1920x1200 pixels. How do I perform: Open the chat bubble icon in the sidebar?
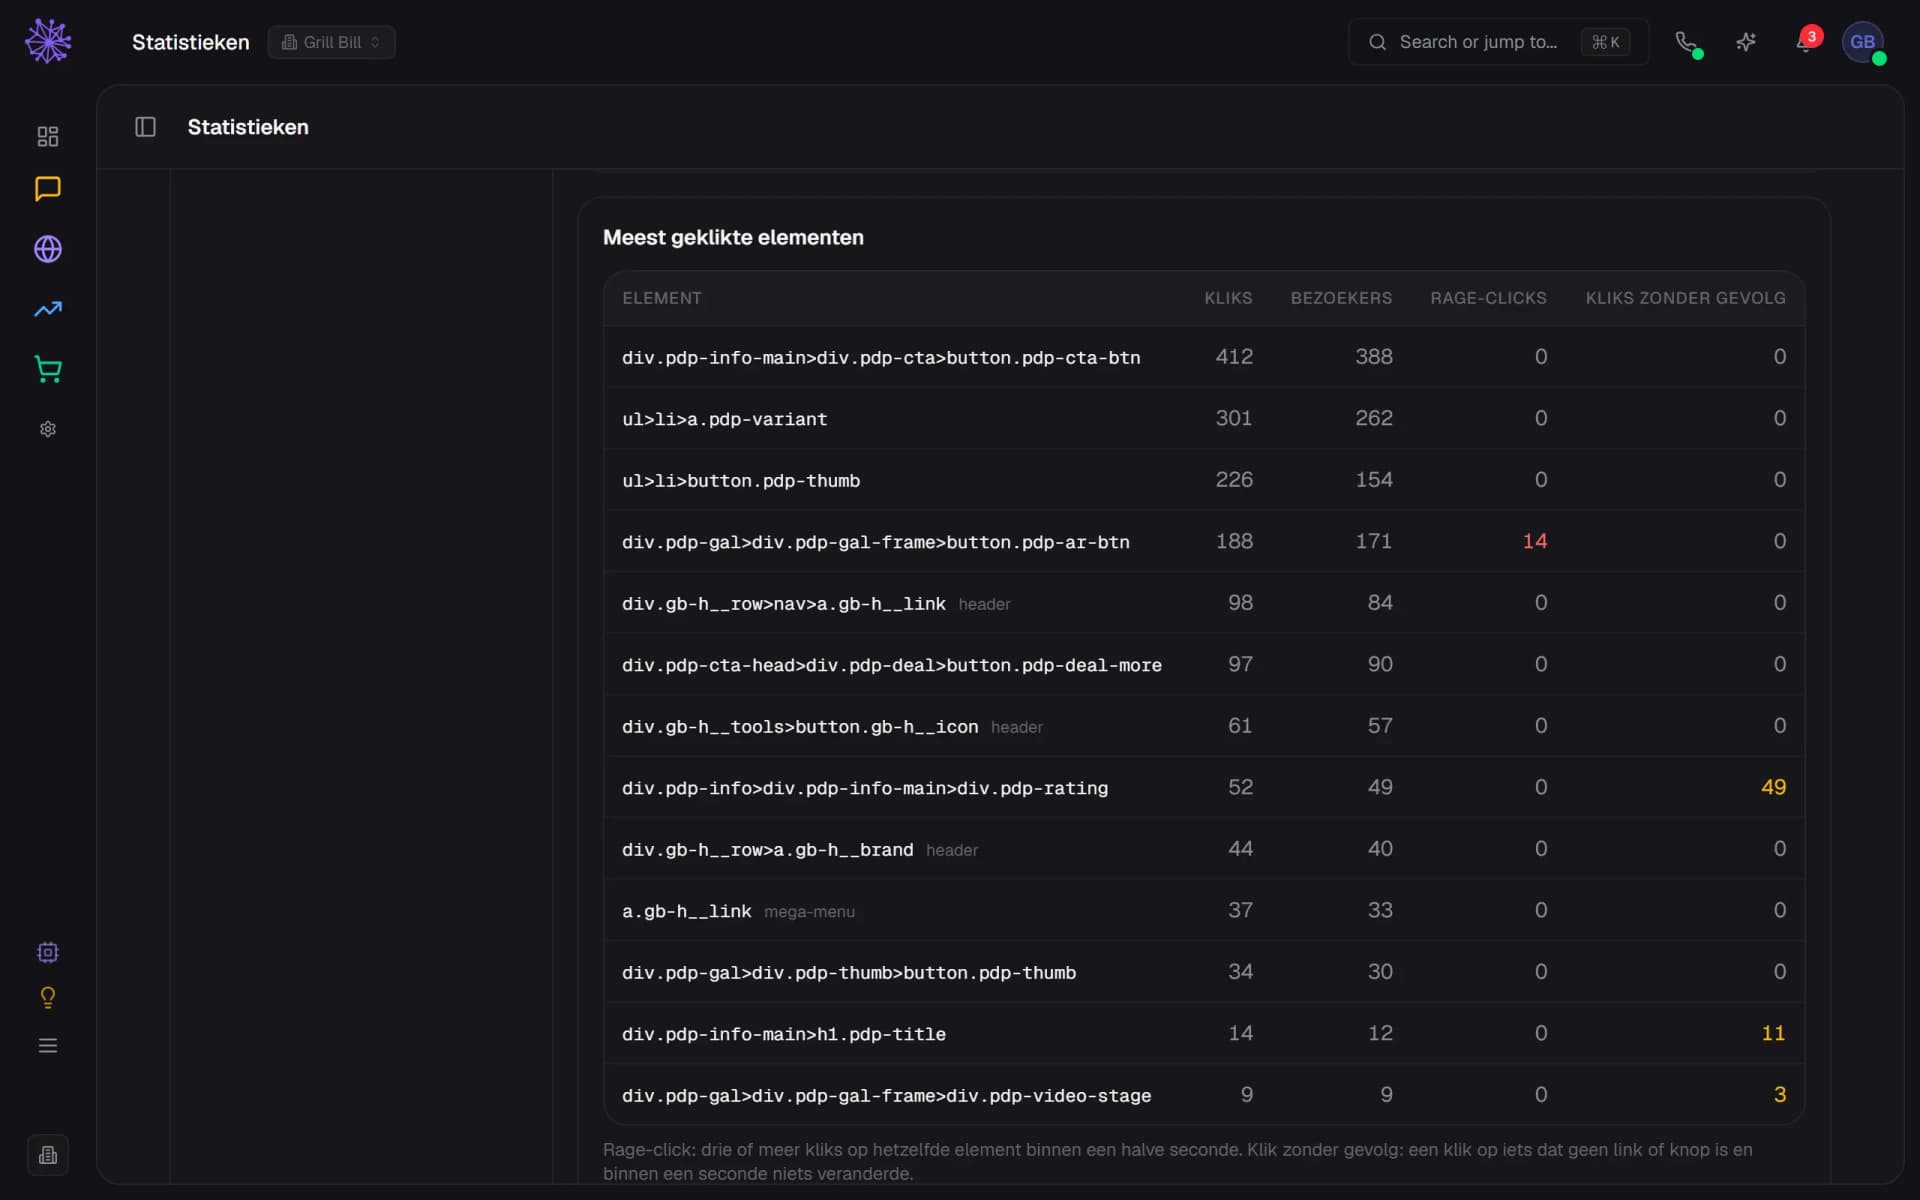click(48, 189)
